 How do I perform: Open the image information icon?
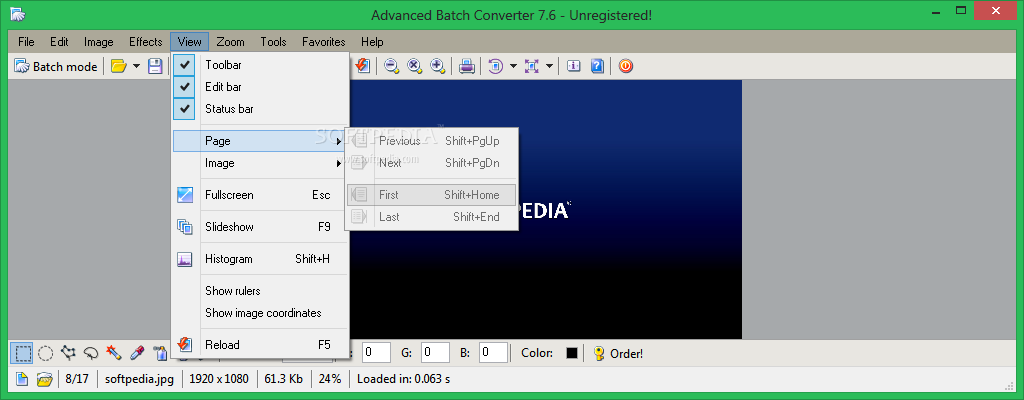coord(574,66)
